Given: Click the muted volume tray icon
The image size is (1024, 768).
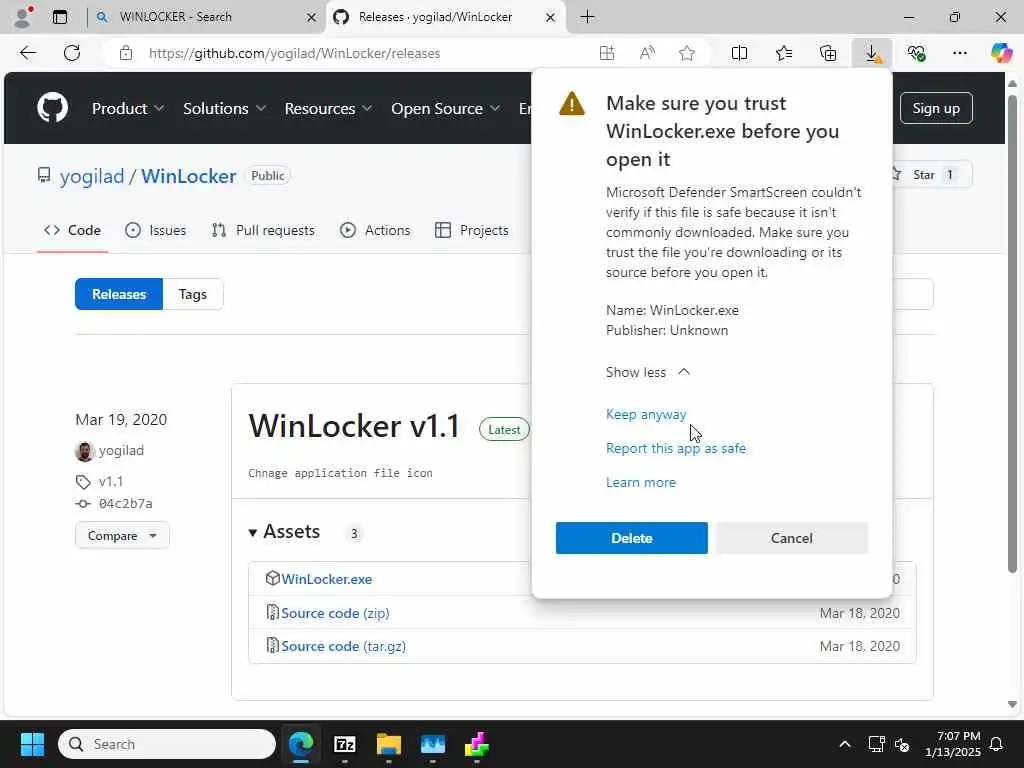Looking at the screenshot, I should [902, 744].
